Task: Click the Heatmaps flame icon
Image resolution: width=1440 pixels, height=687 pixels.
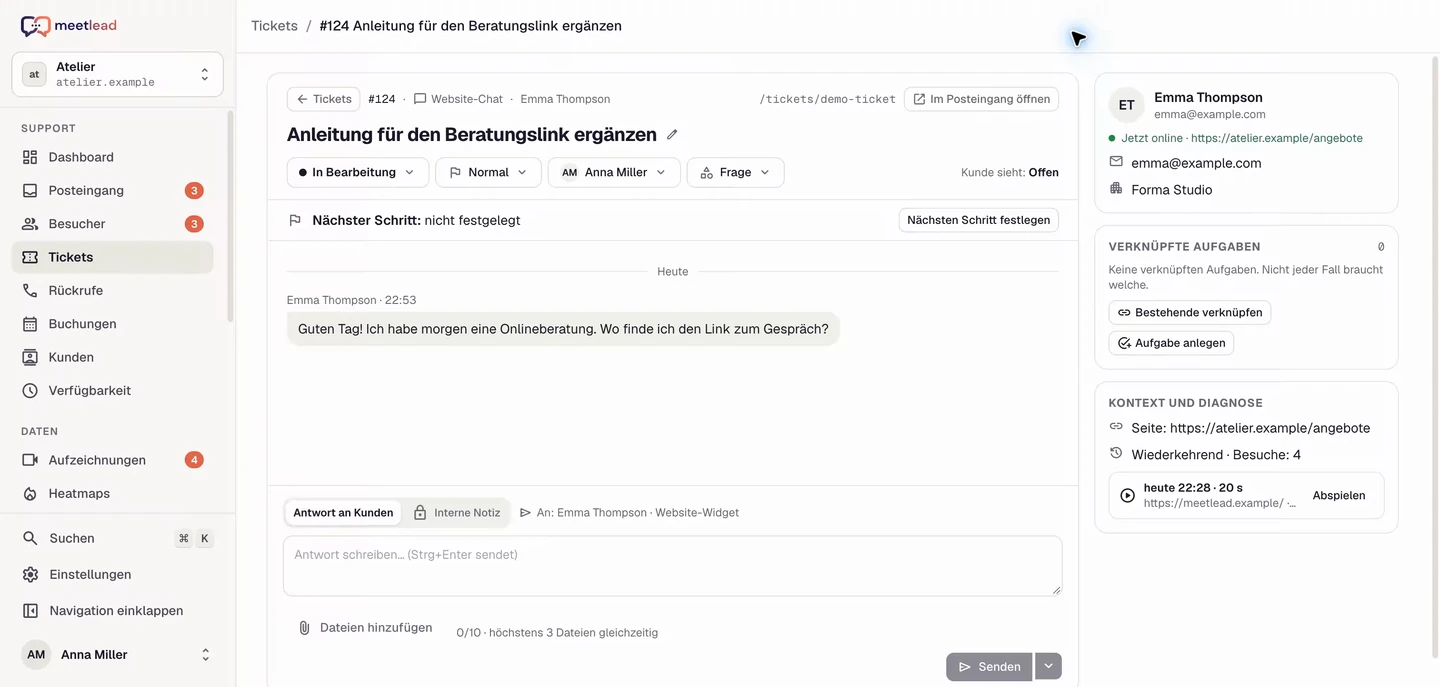Action: [x=30, y=493]
